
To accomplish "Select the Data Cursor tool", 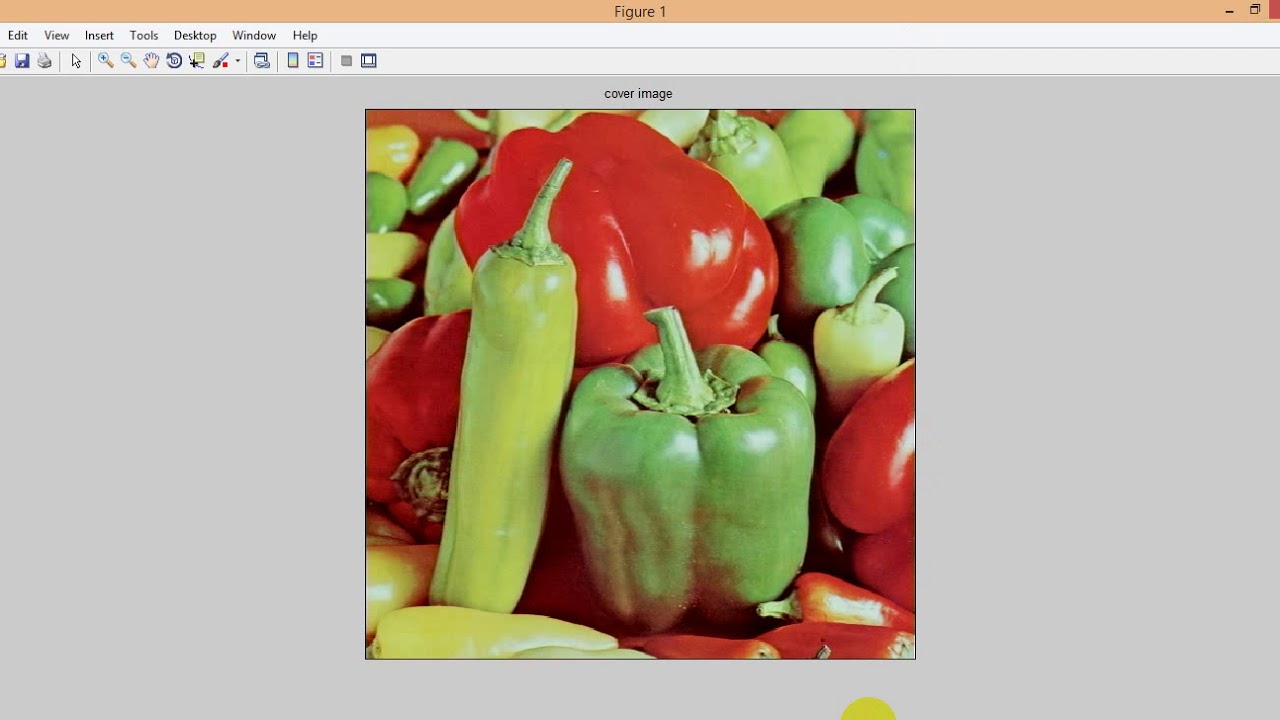I will tap(197, 61).
